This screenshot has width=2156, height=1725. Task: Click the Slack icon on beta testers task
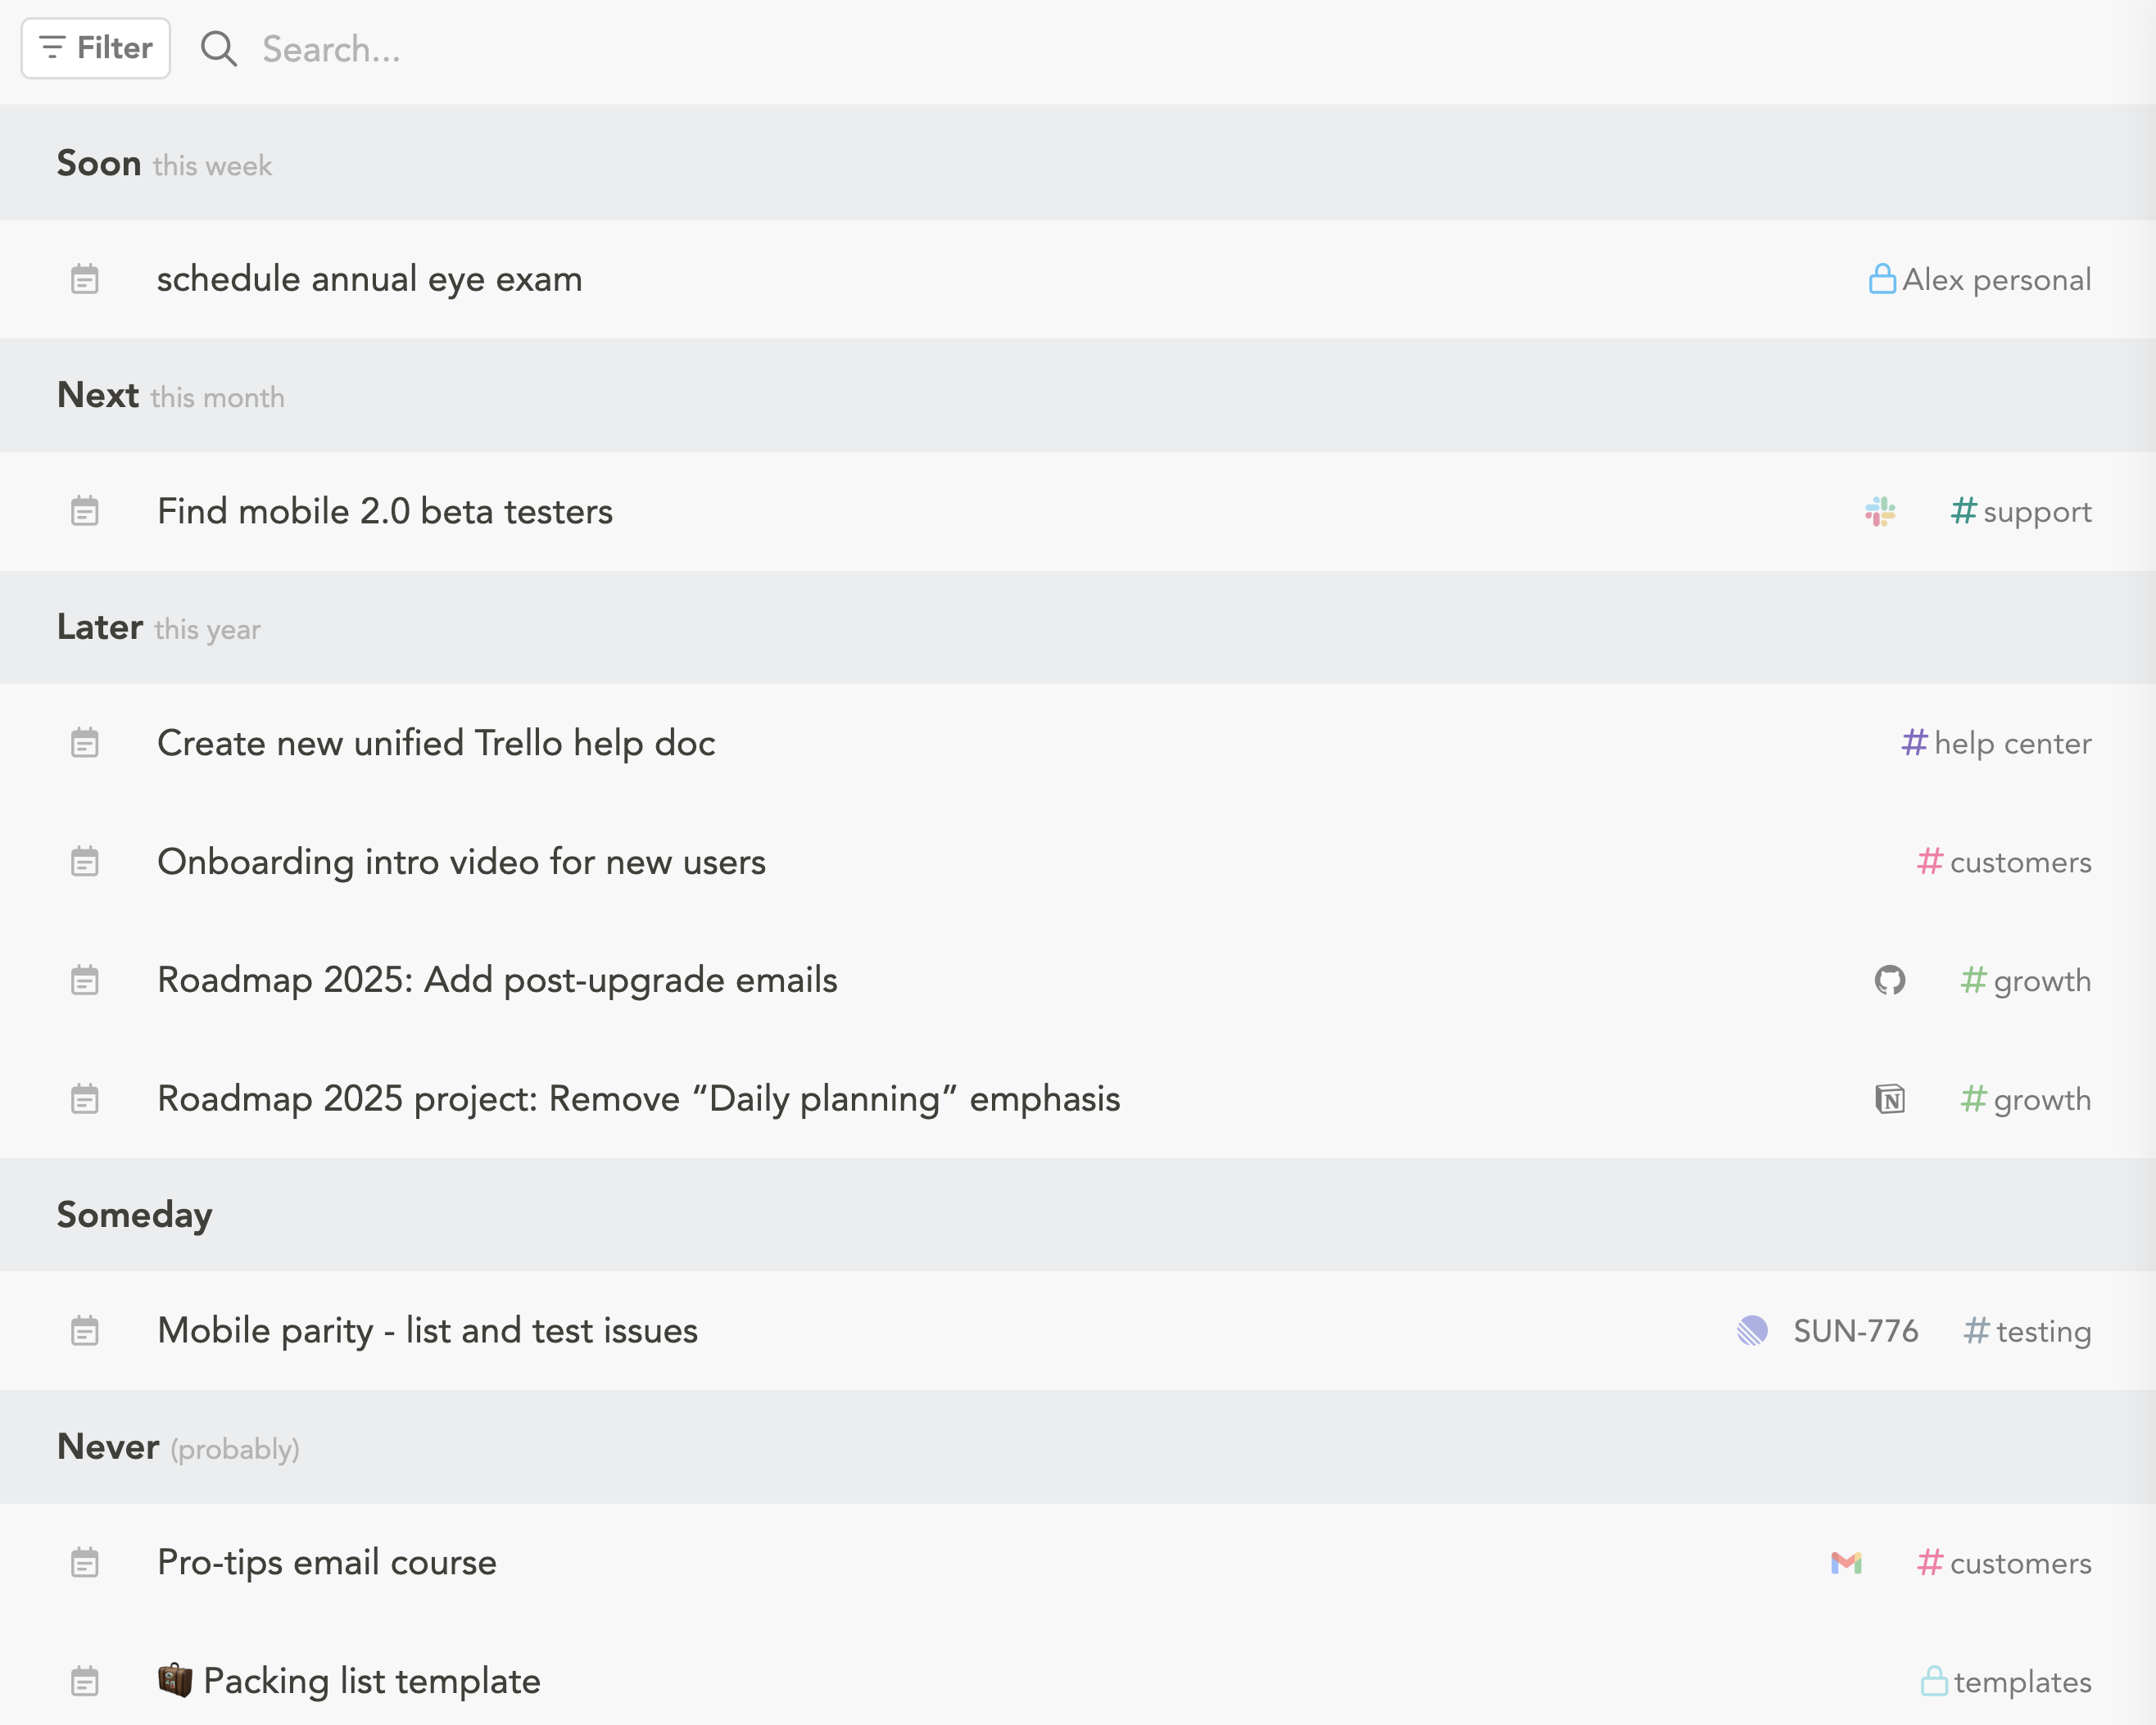tap(1880, 511)
